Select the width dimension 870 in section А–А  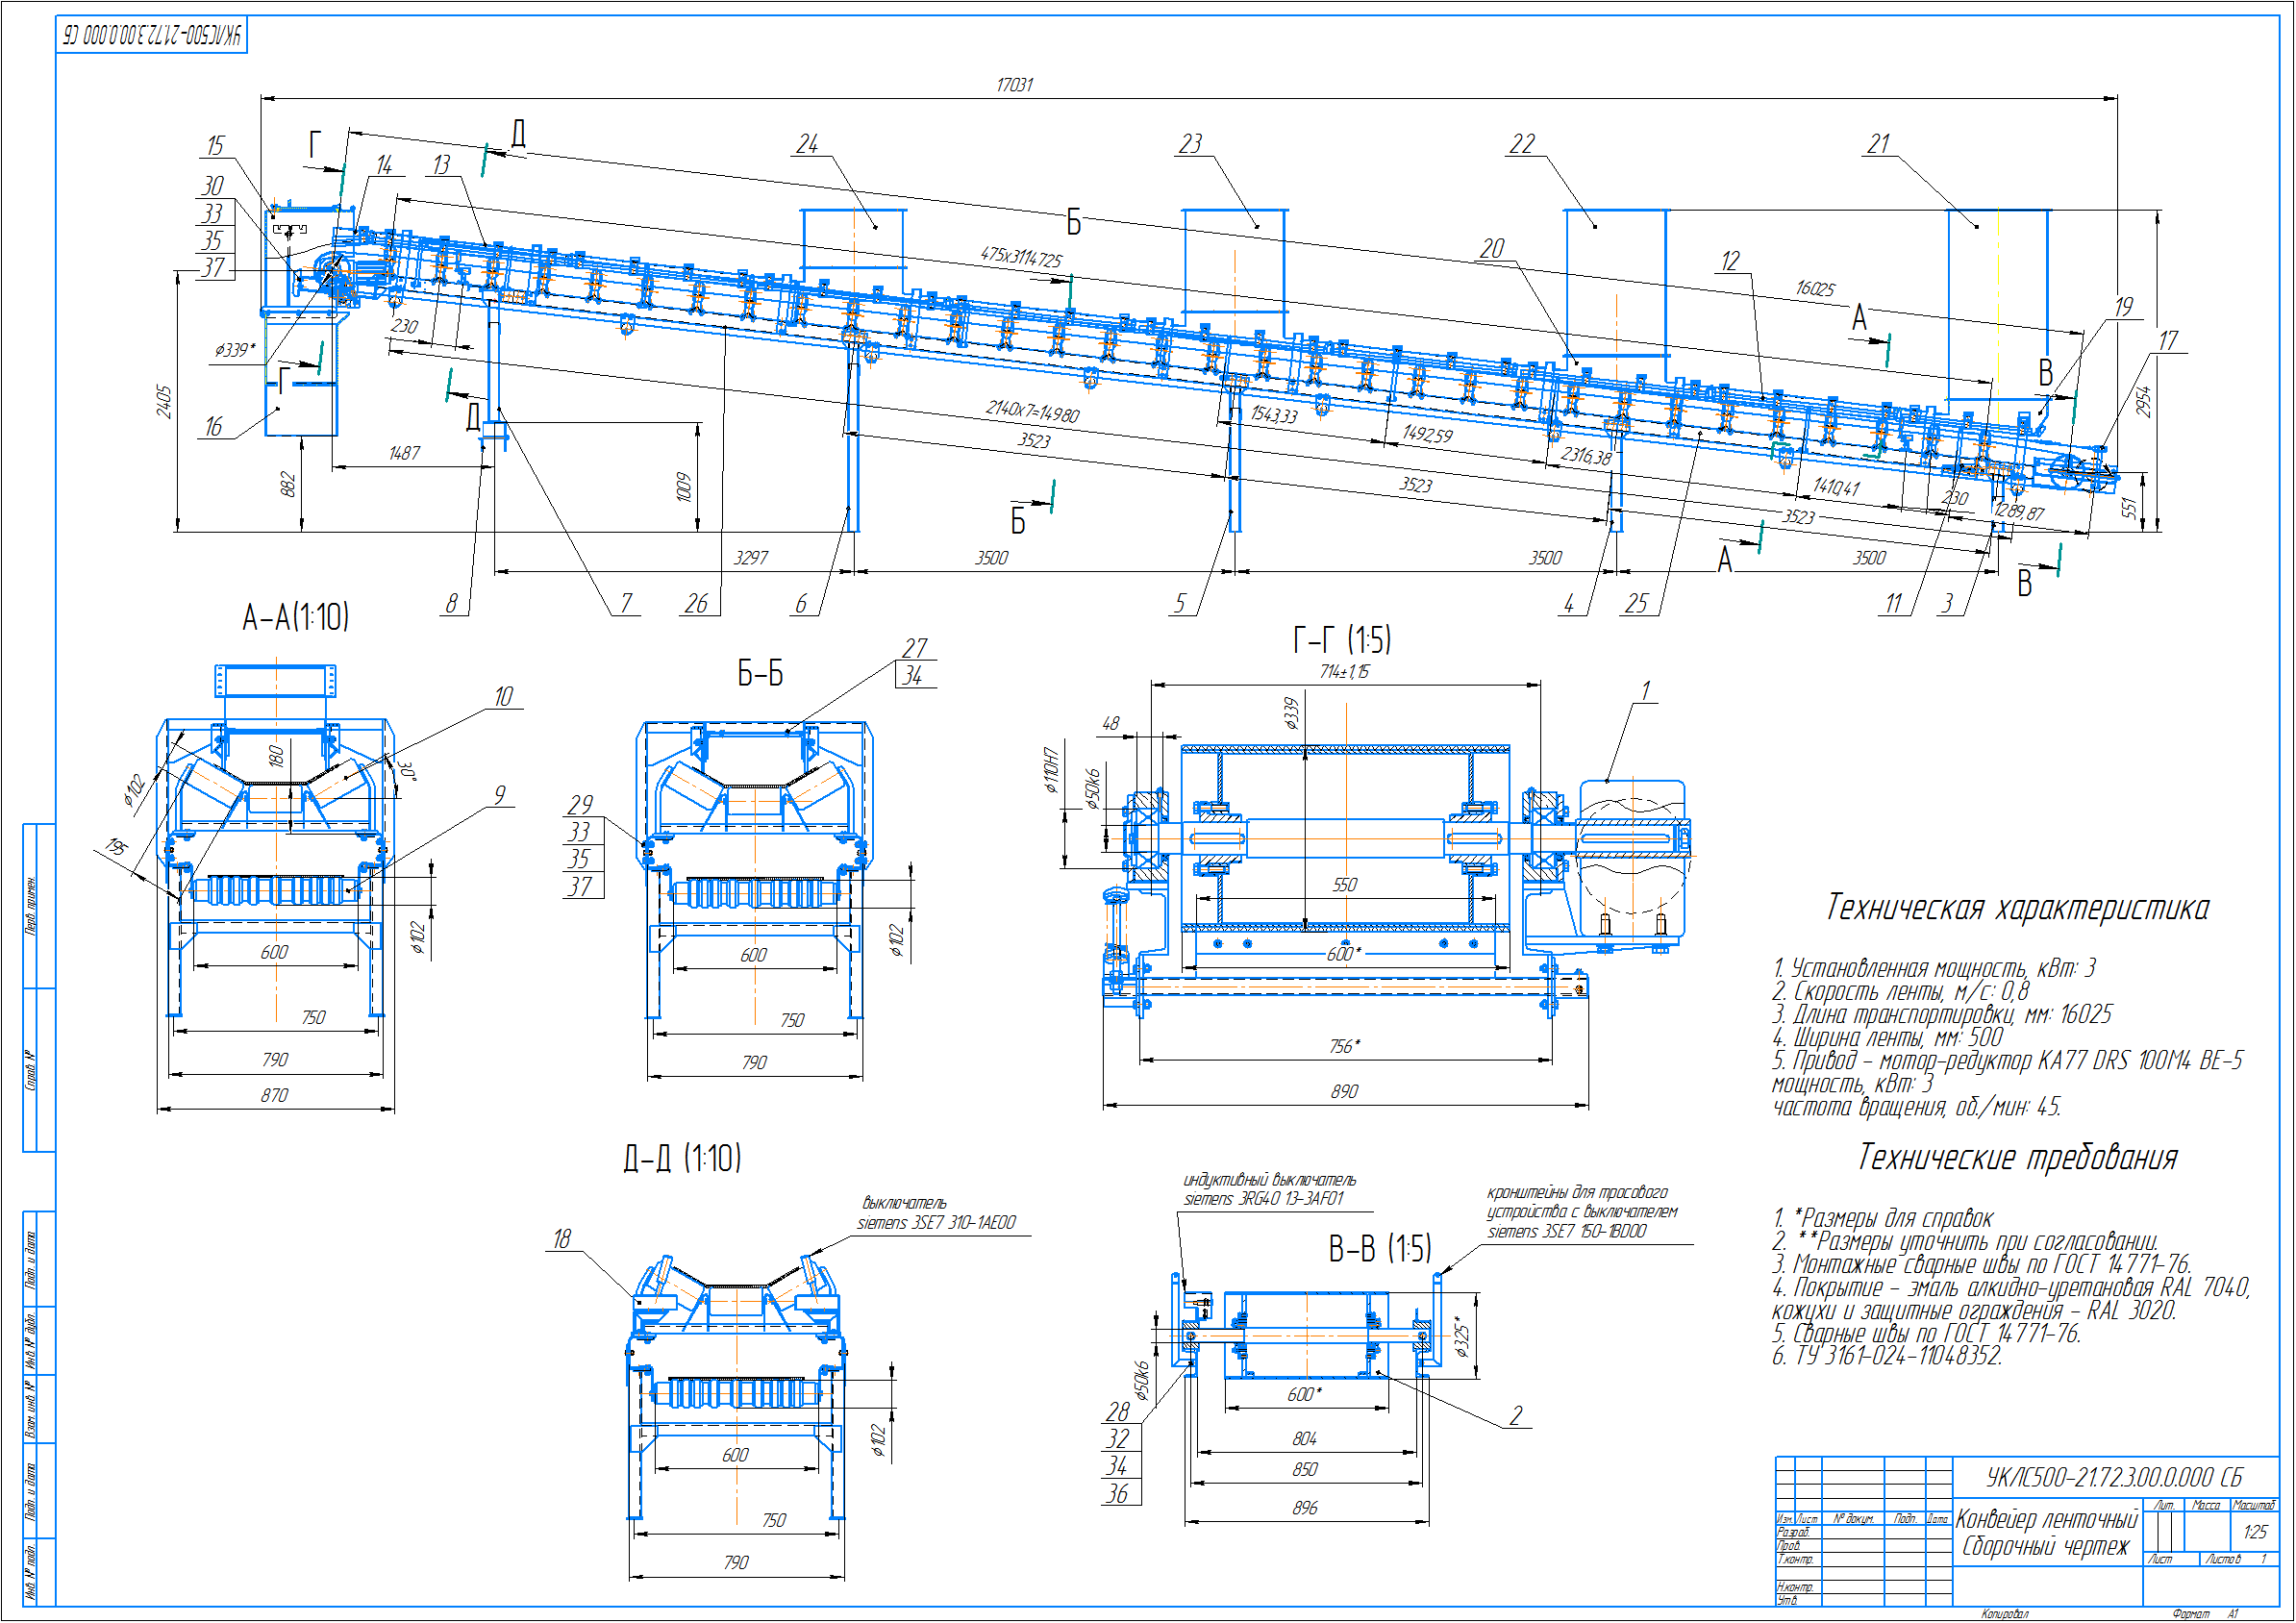274,1096
